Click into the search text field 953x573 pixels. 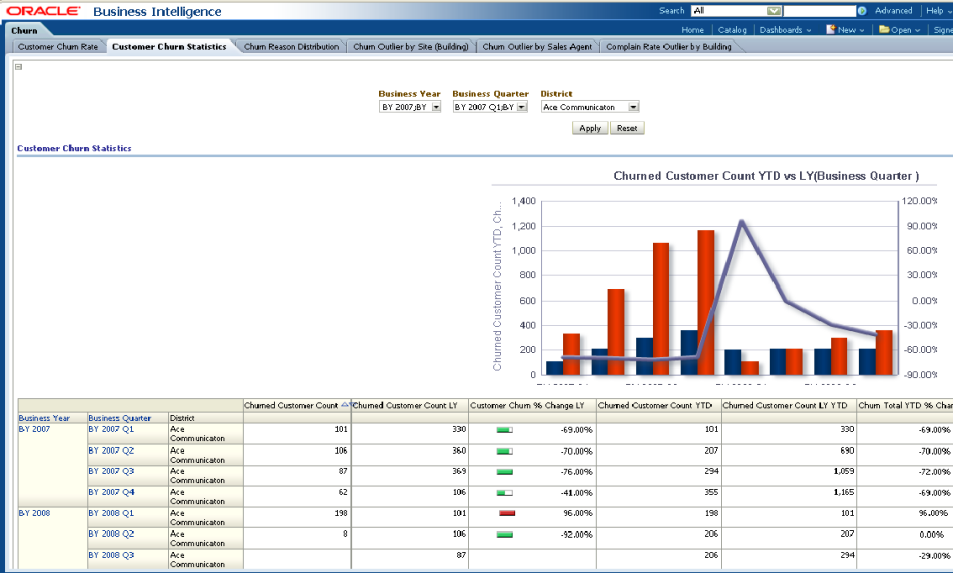(x=819, y=11)
